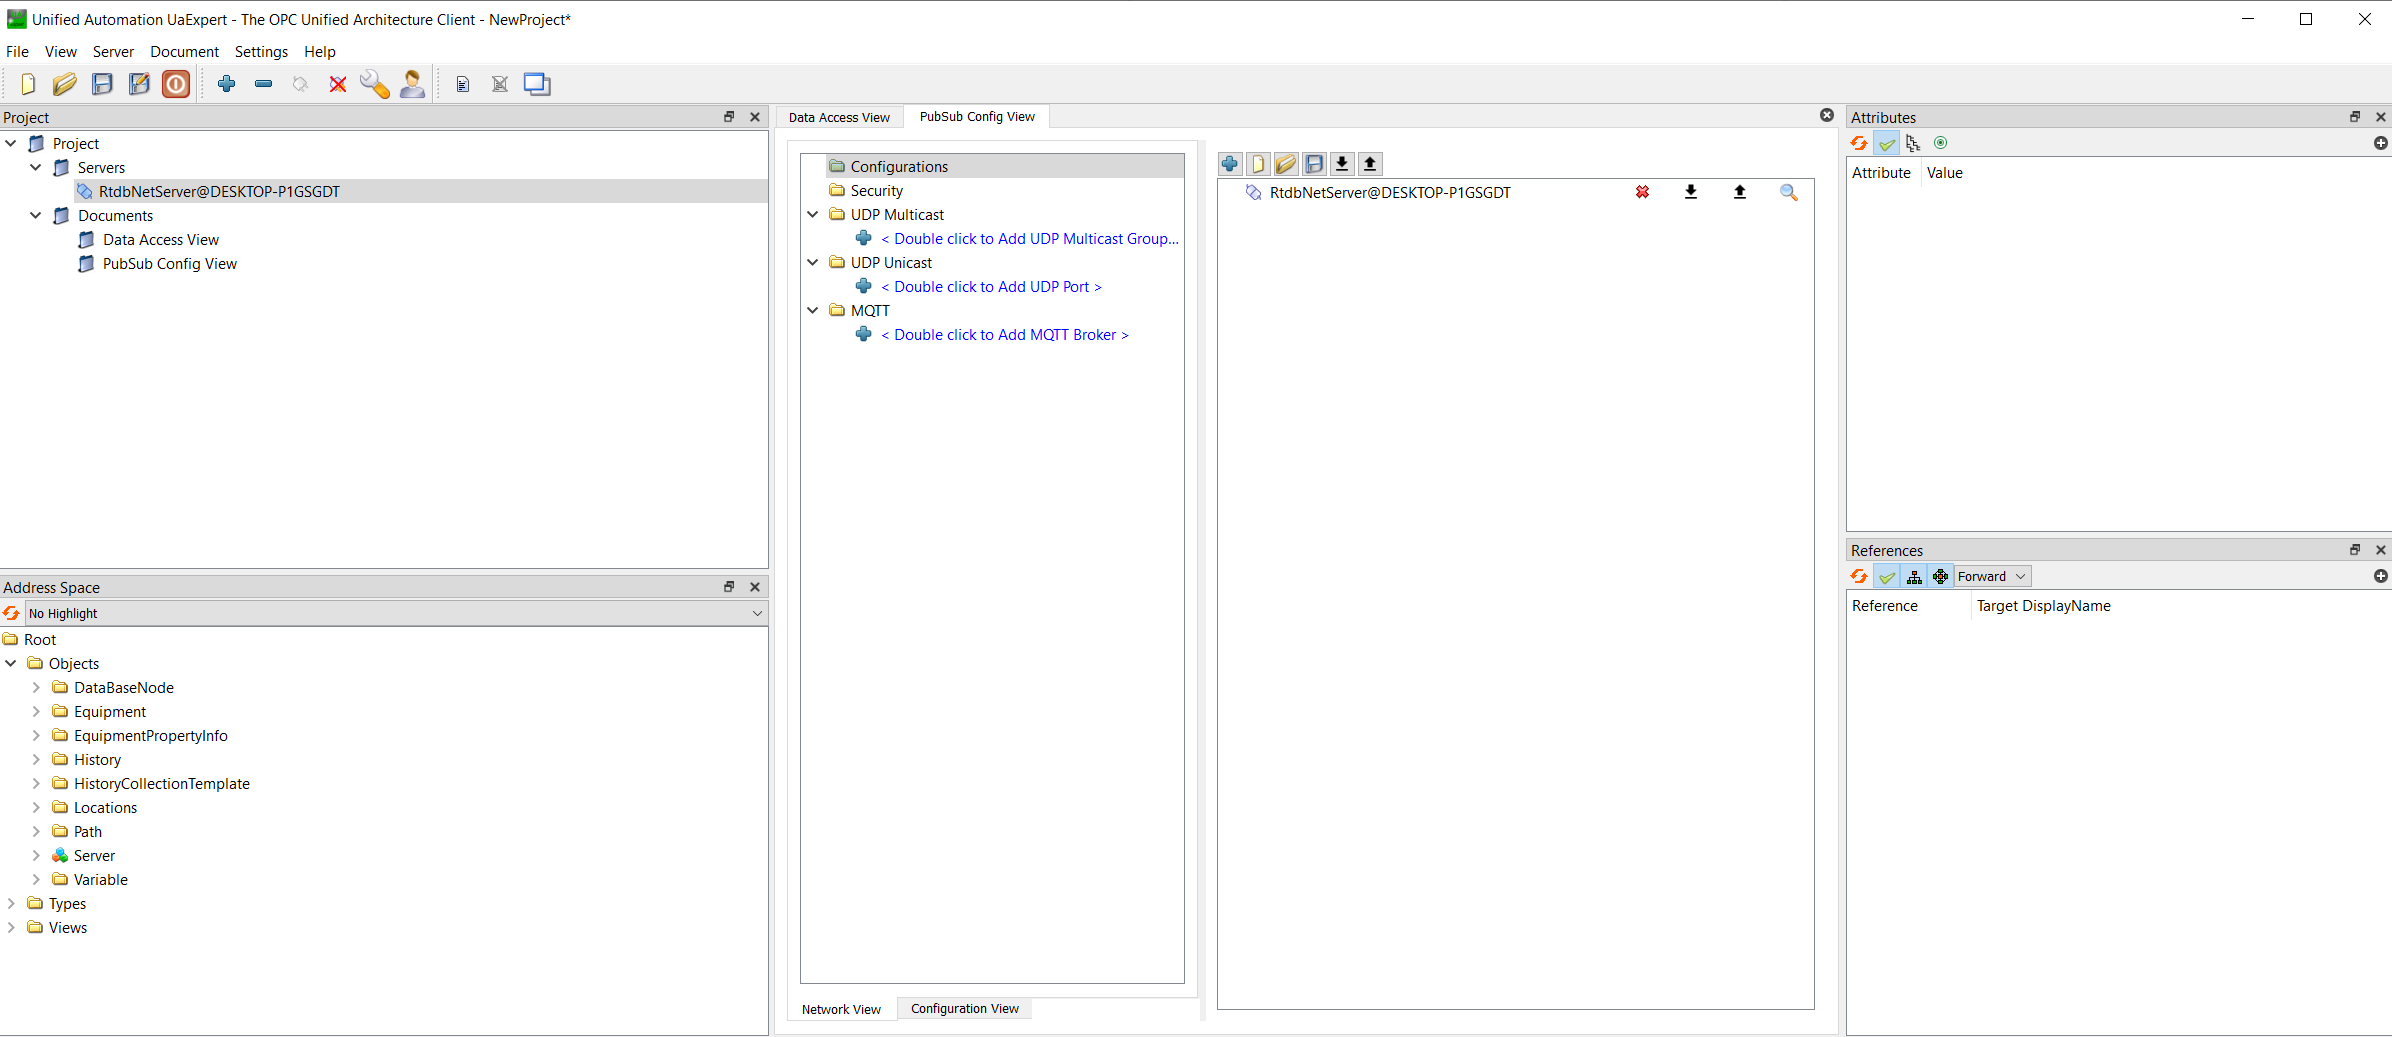Click the blue plus in PubSub config toolbar
The image size is (2392, 1037).
click(1230, 164)
